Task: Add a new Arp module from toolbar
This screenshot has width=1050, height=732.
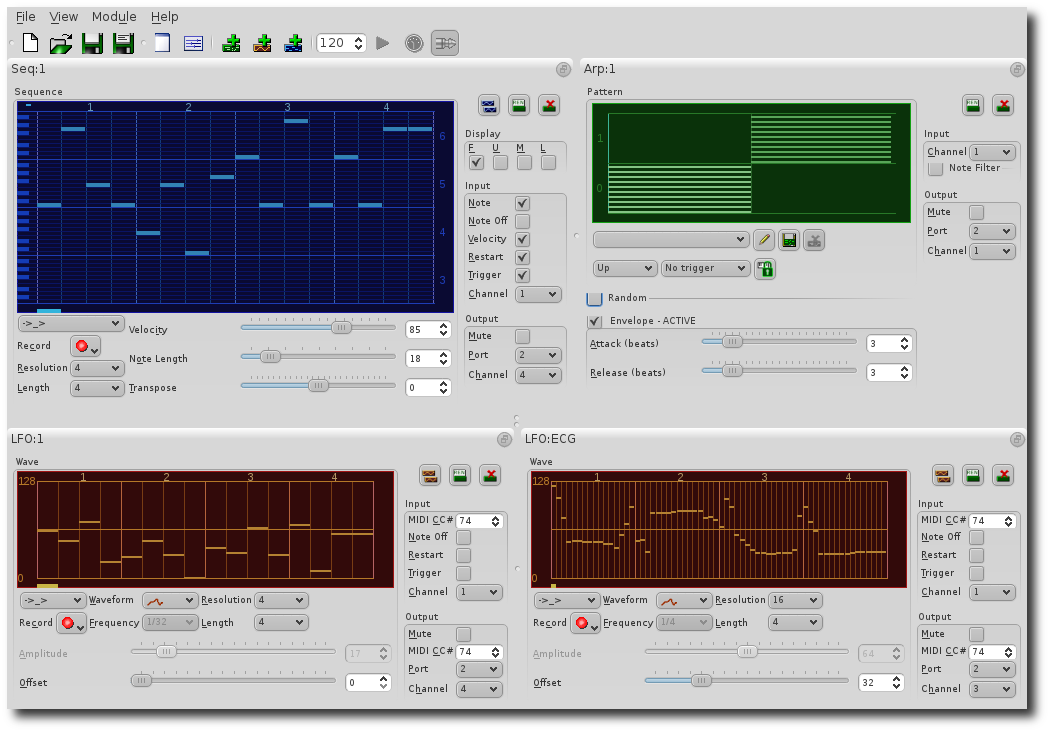Action: [x=232, y=43]
